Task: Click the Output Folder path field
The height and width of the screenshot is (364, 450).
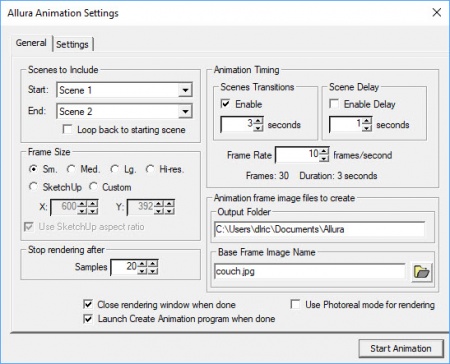Action: (319, 229)
